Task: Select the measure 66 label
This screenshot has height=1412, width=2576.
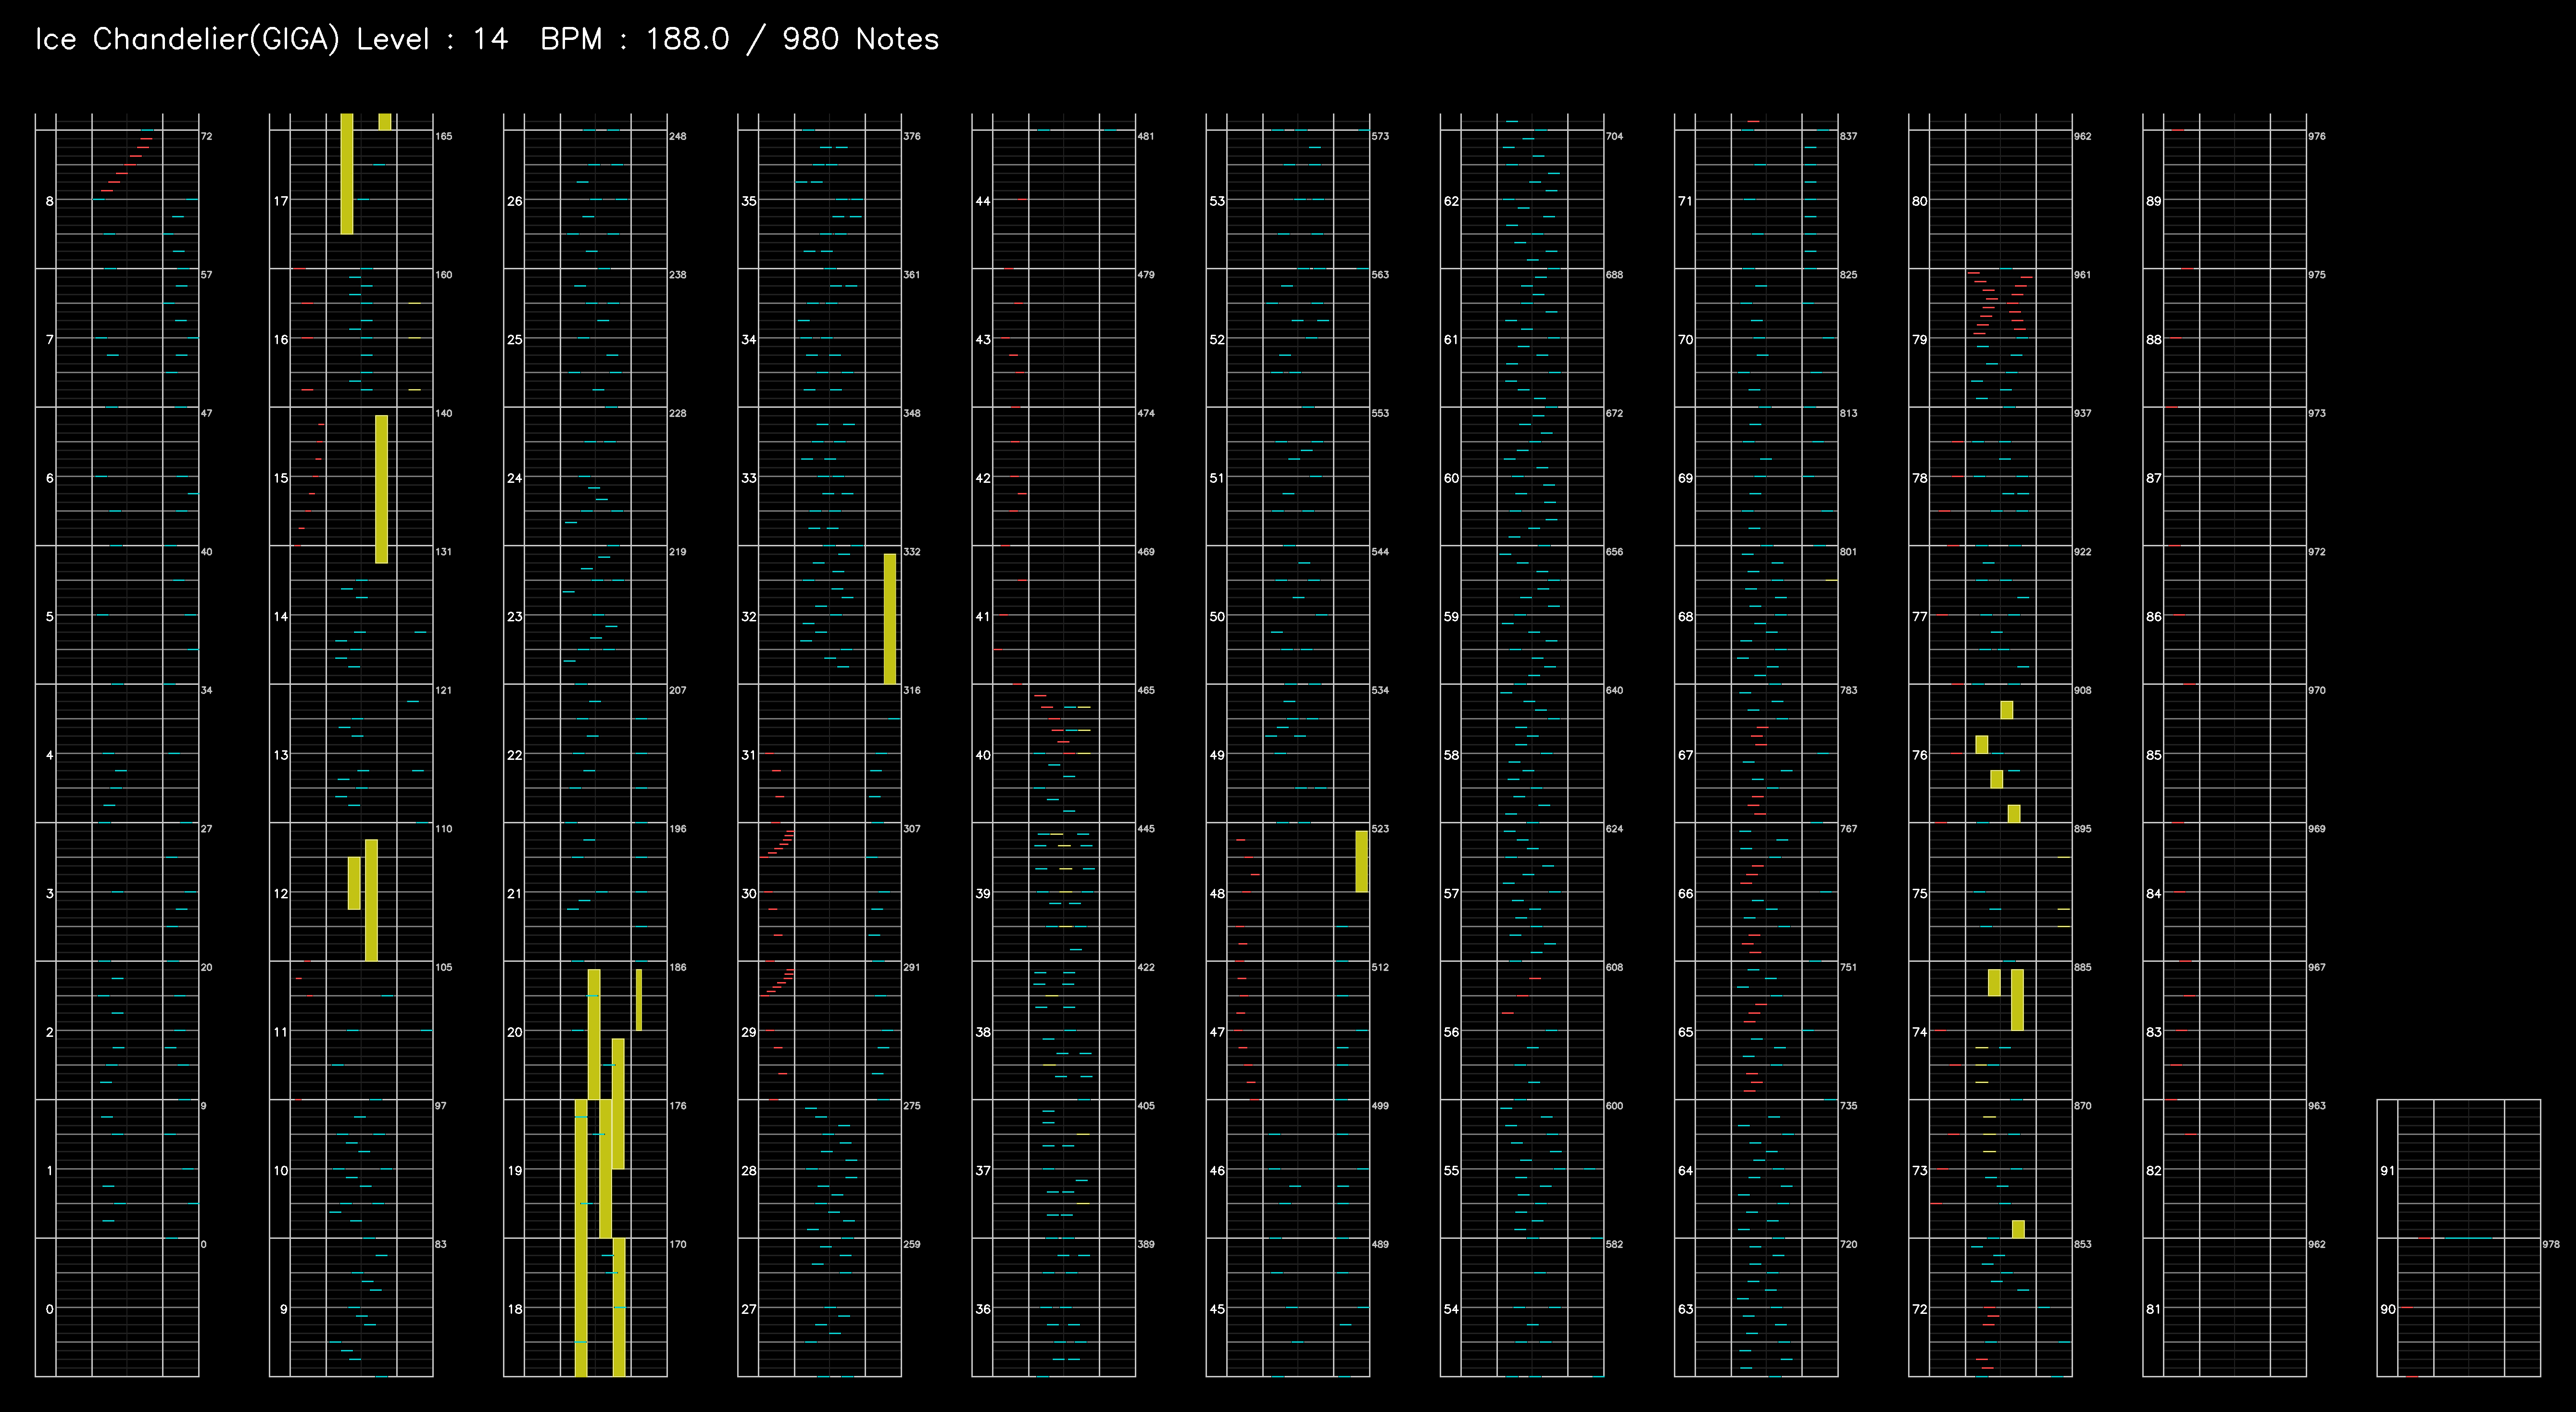Action: tap(1685, 894)
